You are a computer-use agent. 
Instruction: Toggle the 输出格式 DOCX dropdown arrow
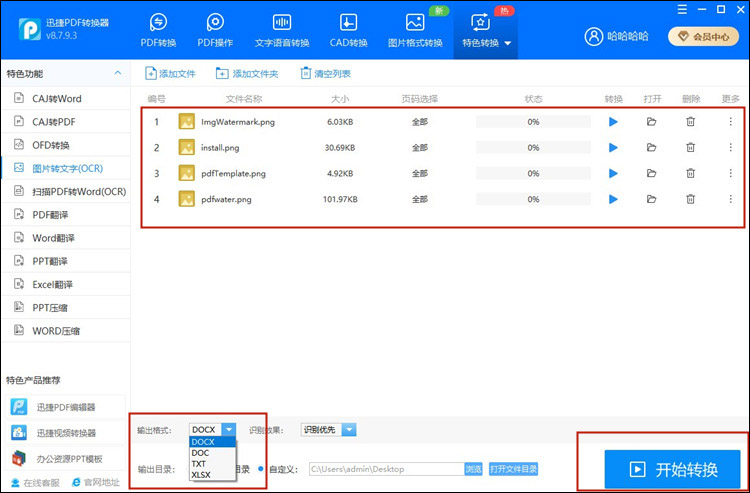coord(229,429)
